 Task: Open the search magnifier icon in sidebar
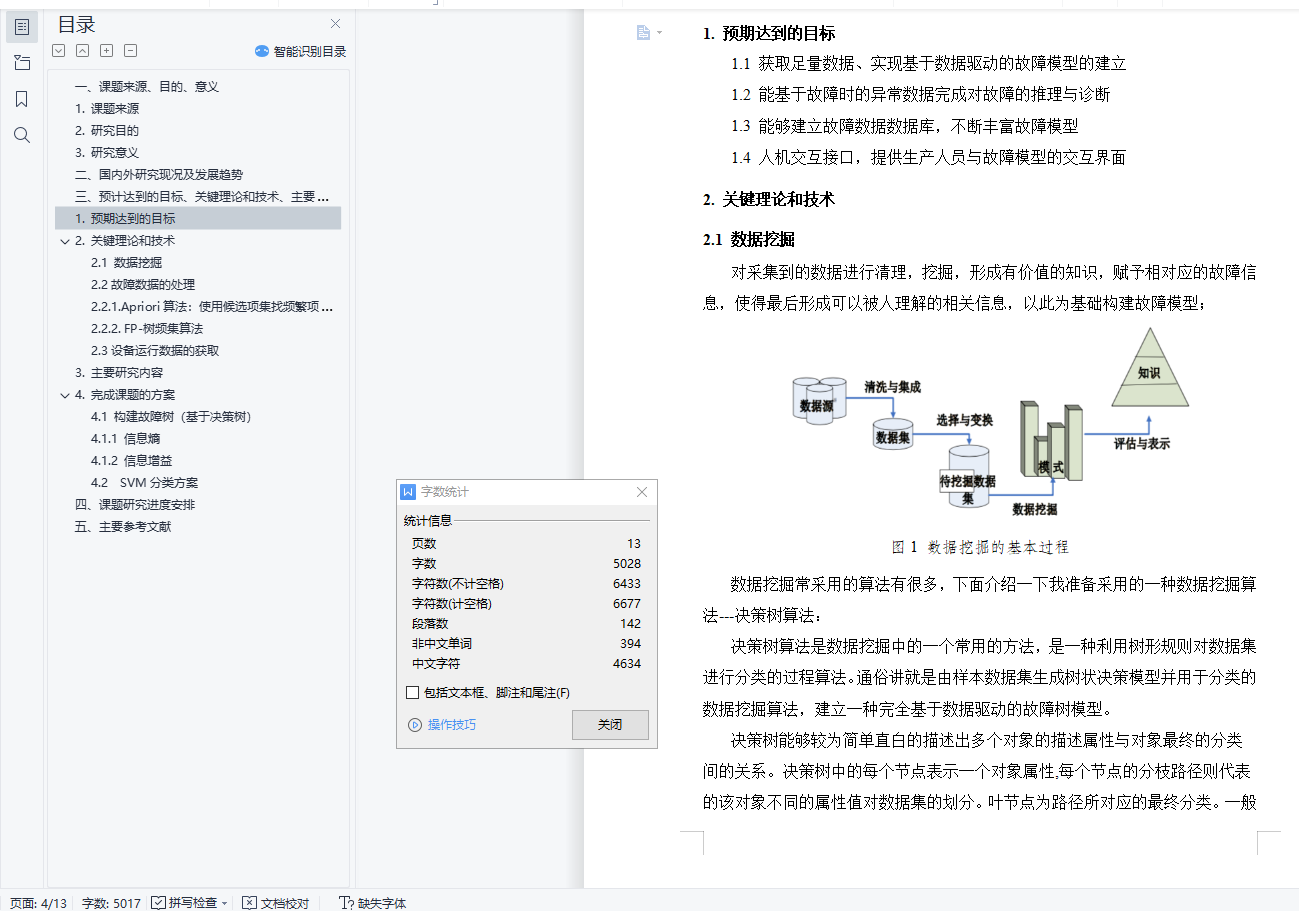tap(22, 135)
